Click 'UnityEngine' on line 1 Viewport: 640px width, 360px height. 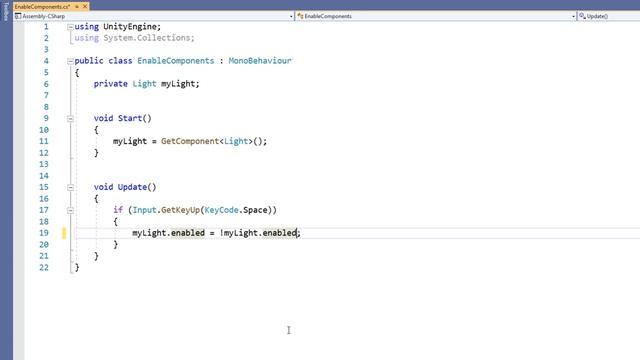pyautogui.click(x=129, y=27)
